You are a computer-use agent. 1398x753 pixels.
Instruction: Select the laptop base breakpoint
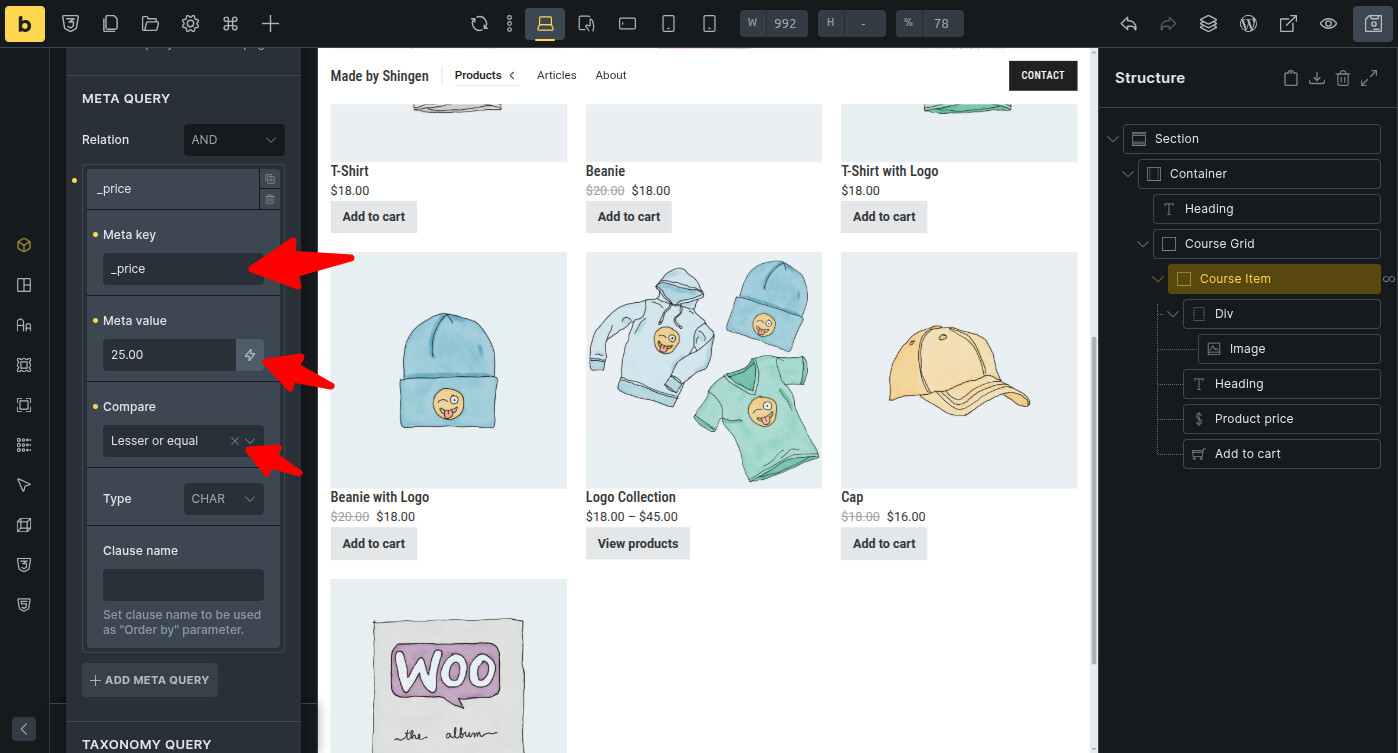tap(545, 23)
